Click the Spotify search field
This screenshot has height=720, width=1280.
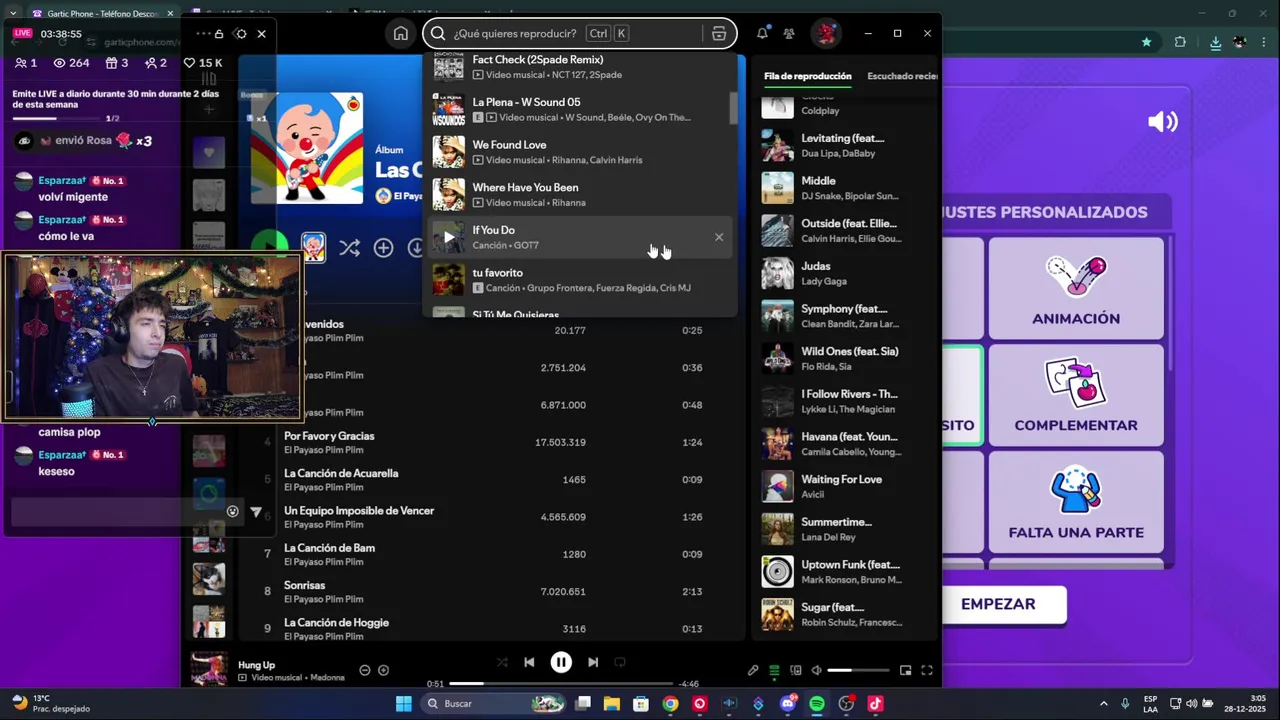[x=580, y=33]
